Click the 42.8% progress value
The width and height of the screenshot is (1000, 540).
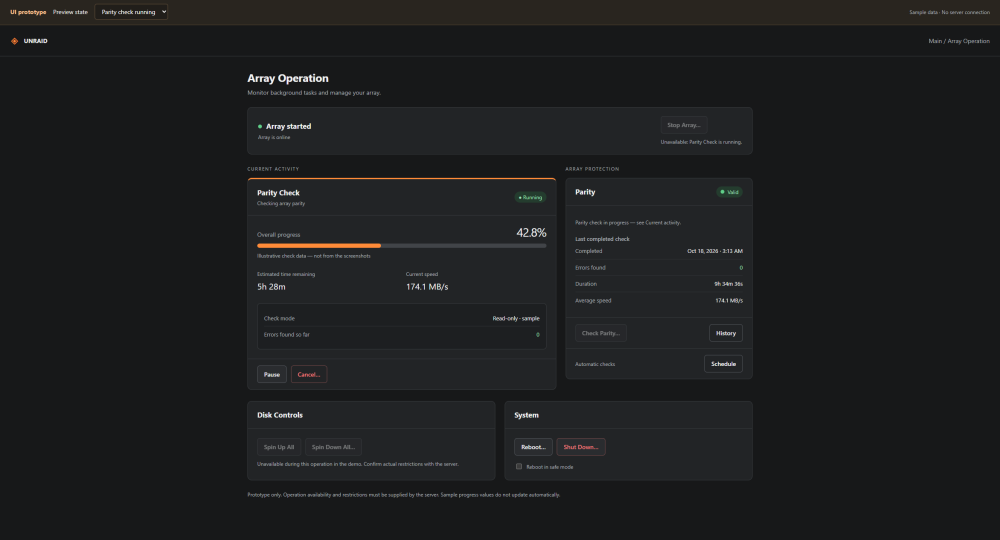click(x=531, y=233)
